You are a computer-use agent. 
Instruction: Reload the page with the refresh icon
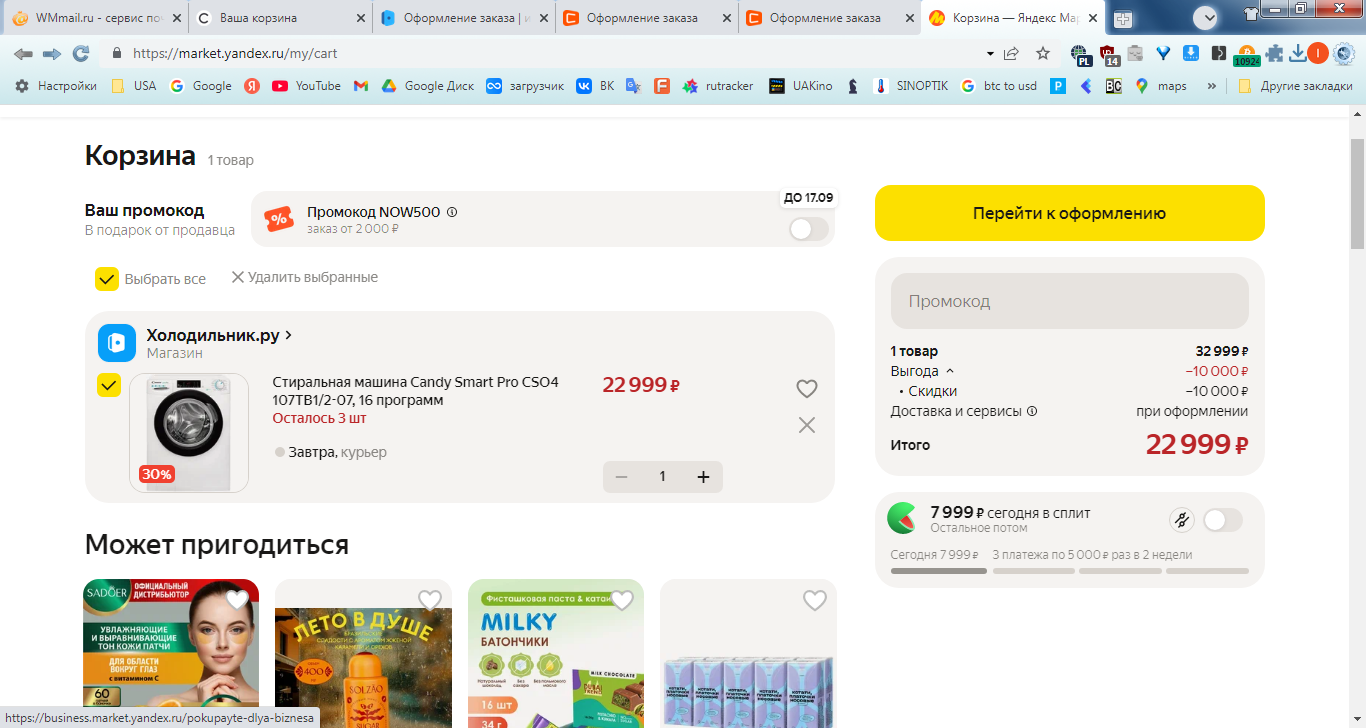(x=81, y=53)
